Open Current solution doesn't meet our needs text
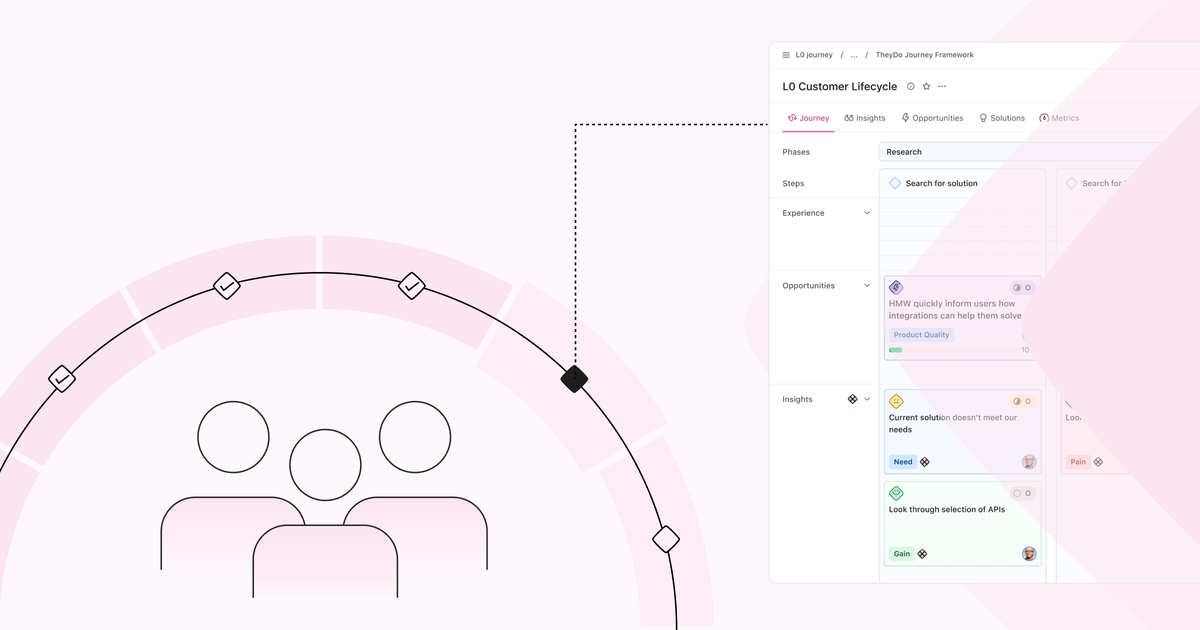Screen dimensions: 1200x630 point(953,424)
